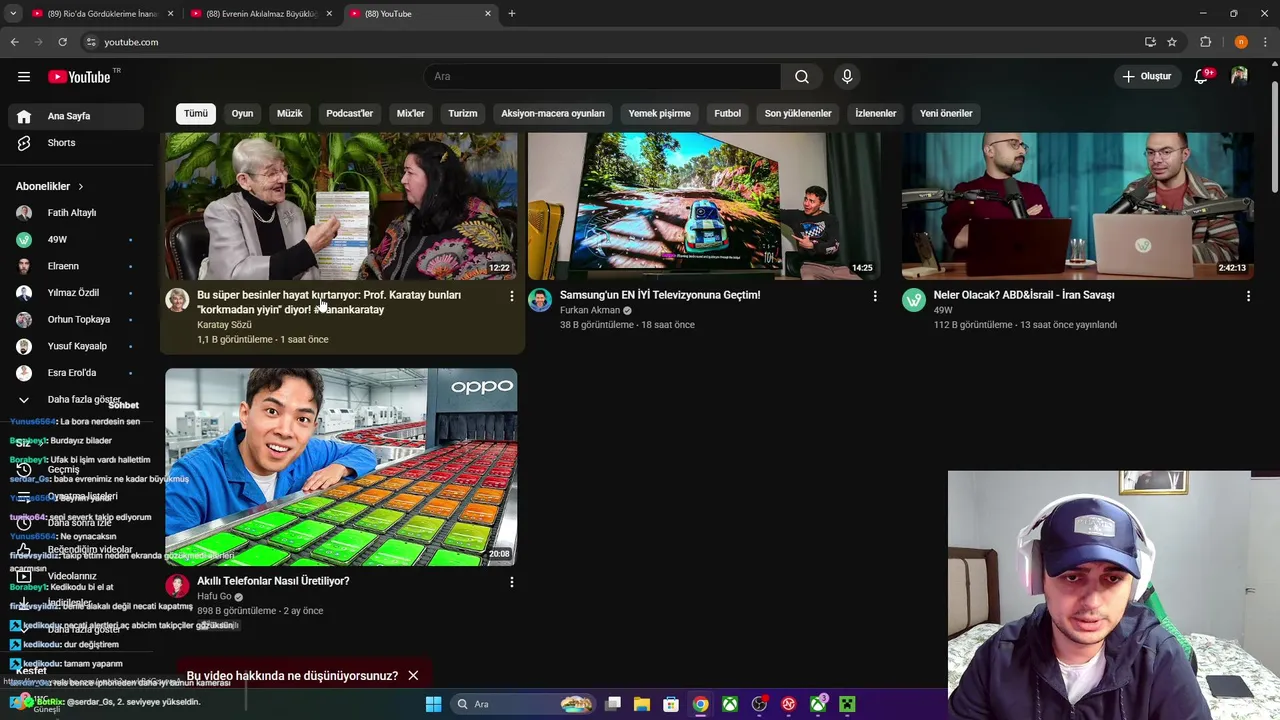Bookmark this page with the star
This screenshot has width=1280, height=720.
1172,42
